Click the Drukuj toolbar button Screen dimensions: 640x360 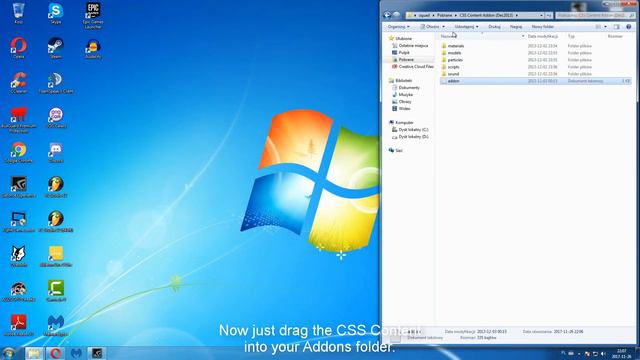click(x=494, y=27)
